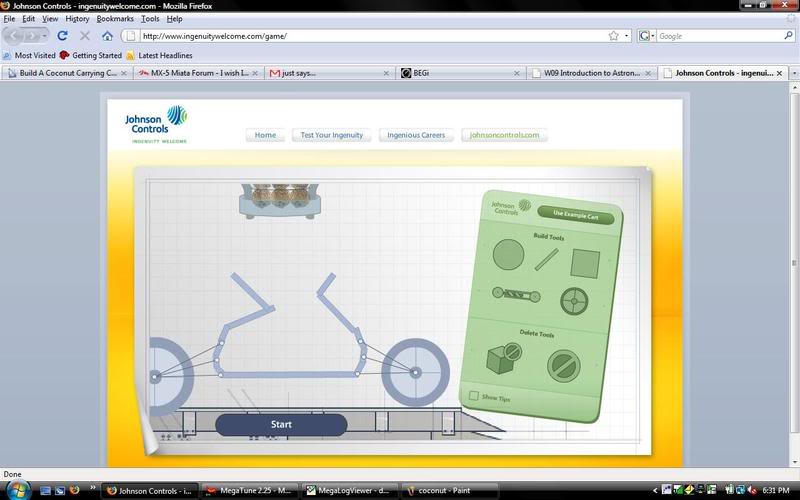Select the delete-object cube tool
The height and width of the screenshot is (500, 800).
tap(504, 358)
